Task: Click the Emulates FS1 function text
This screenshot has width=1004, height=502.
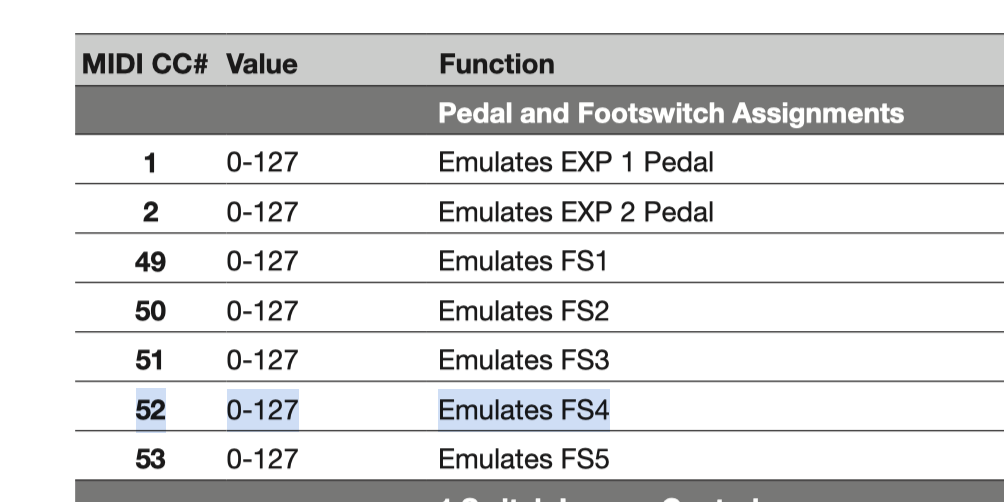Action: click(x=523, y=261)
